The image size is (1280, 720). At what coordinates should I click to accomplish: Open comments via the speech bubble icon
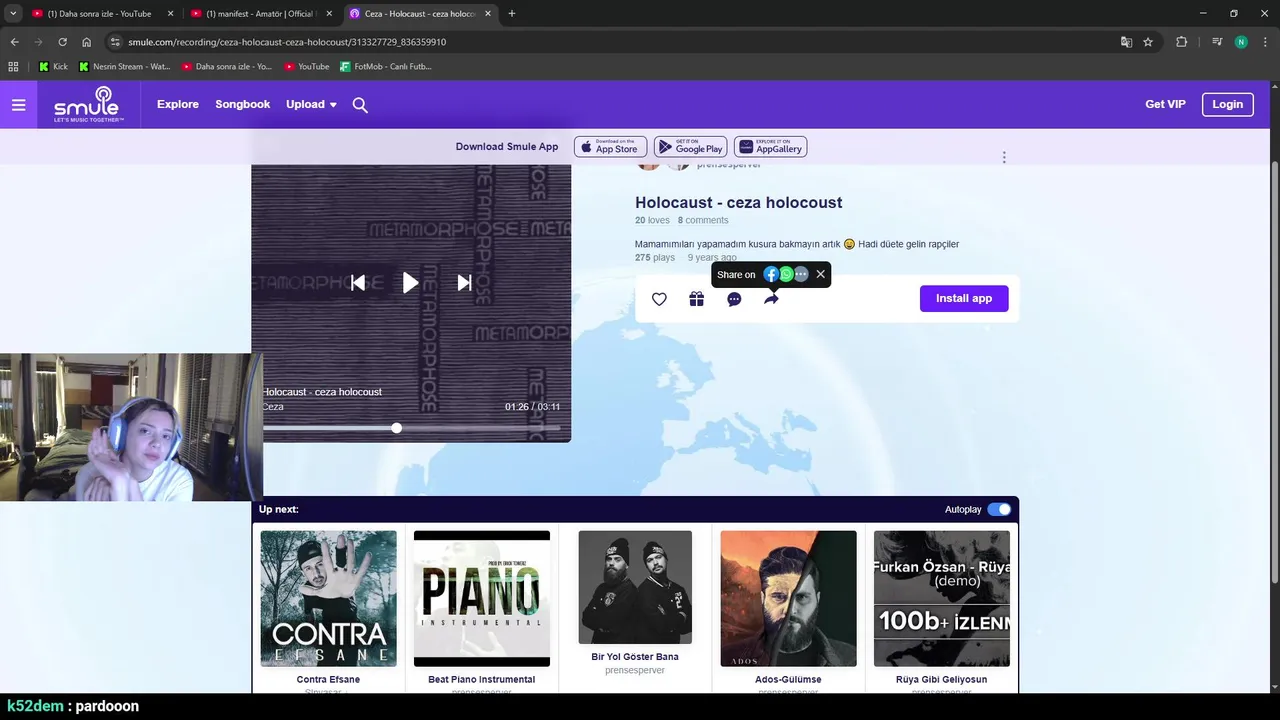point(734,299)
